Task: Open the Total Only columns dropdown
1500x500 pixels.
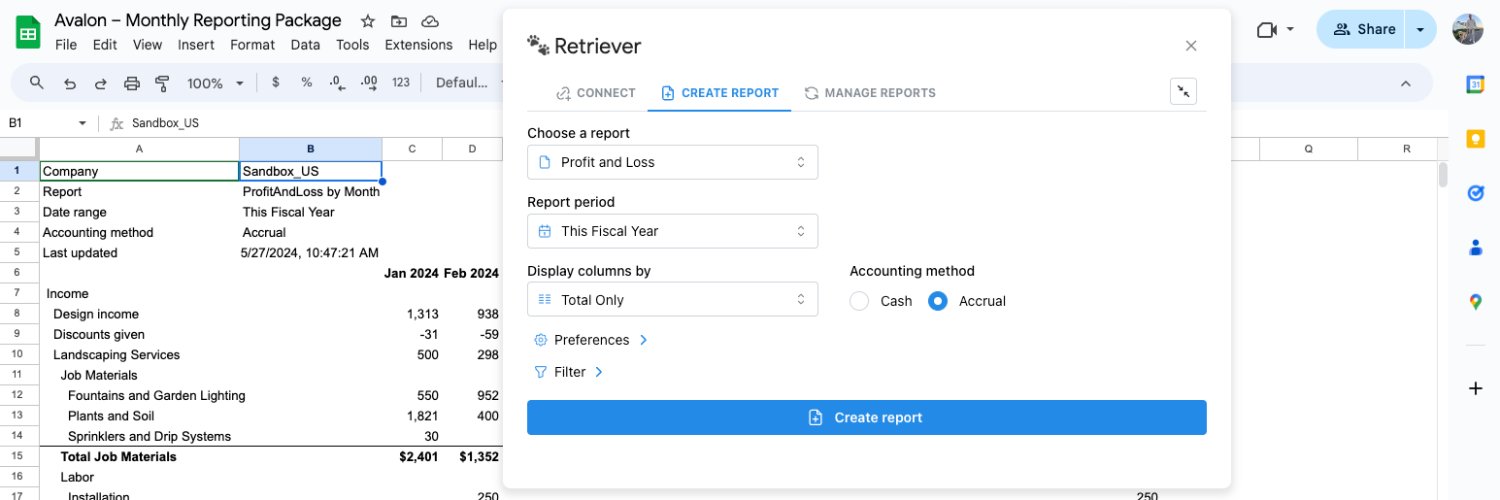Action: click(672, 299)
